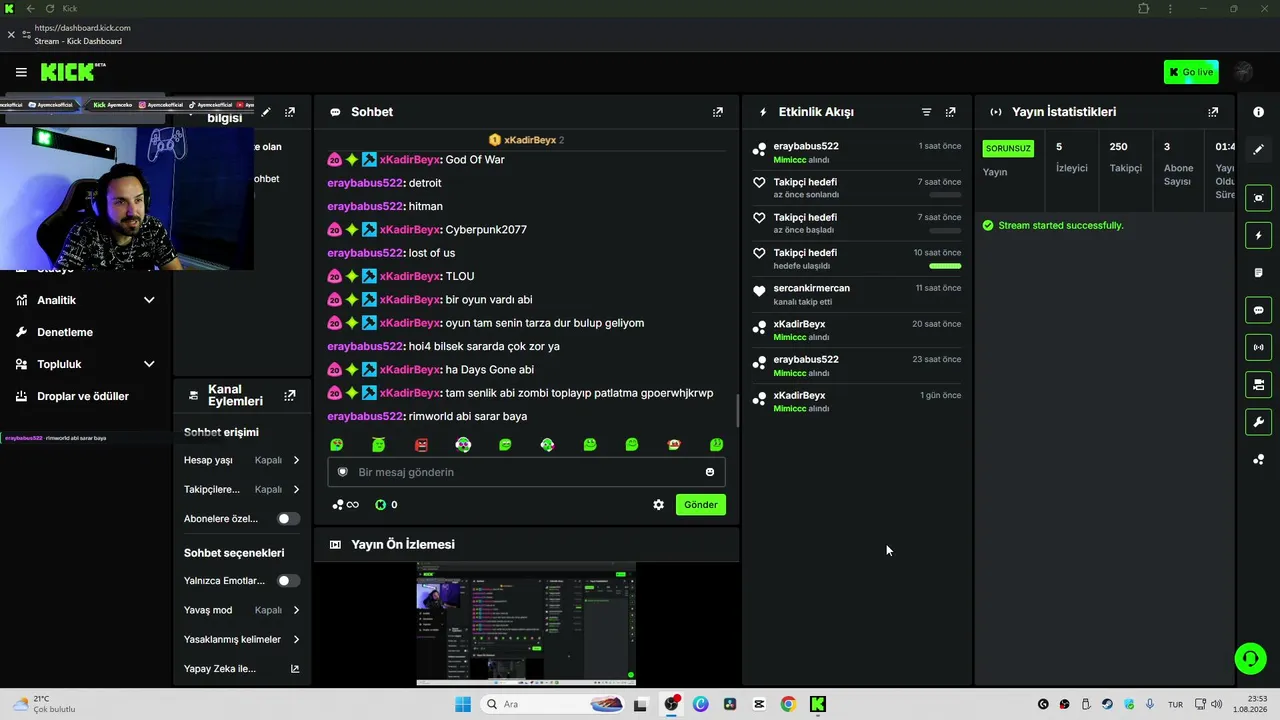Click the channel points infinity icon
The width and height of the screenshot is (1280, 720).
tap(346, 505)
